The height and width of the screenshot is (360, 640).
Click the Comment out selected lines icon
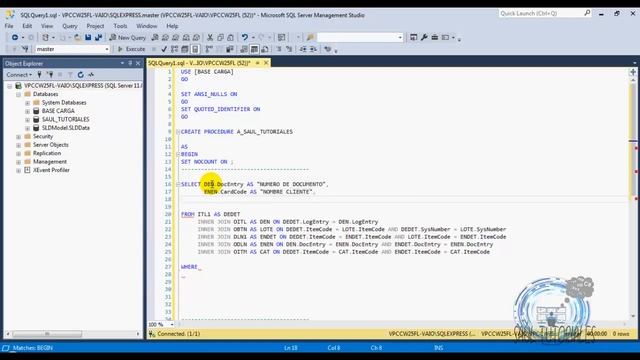pos(279,49)
